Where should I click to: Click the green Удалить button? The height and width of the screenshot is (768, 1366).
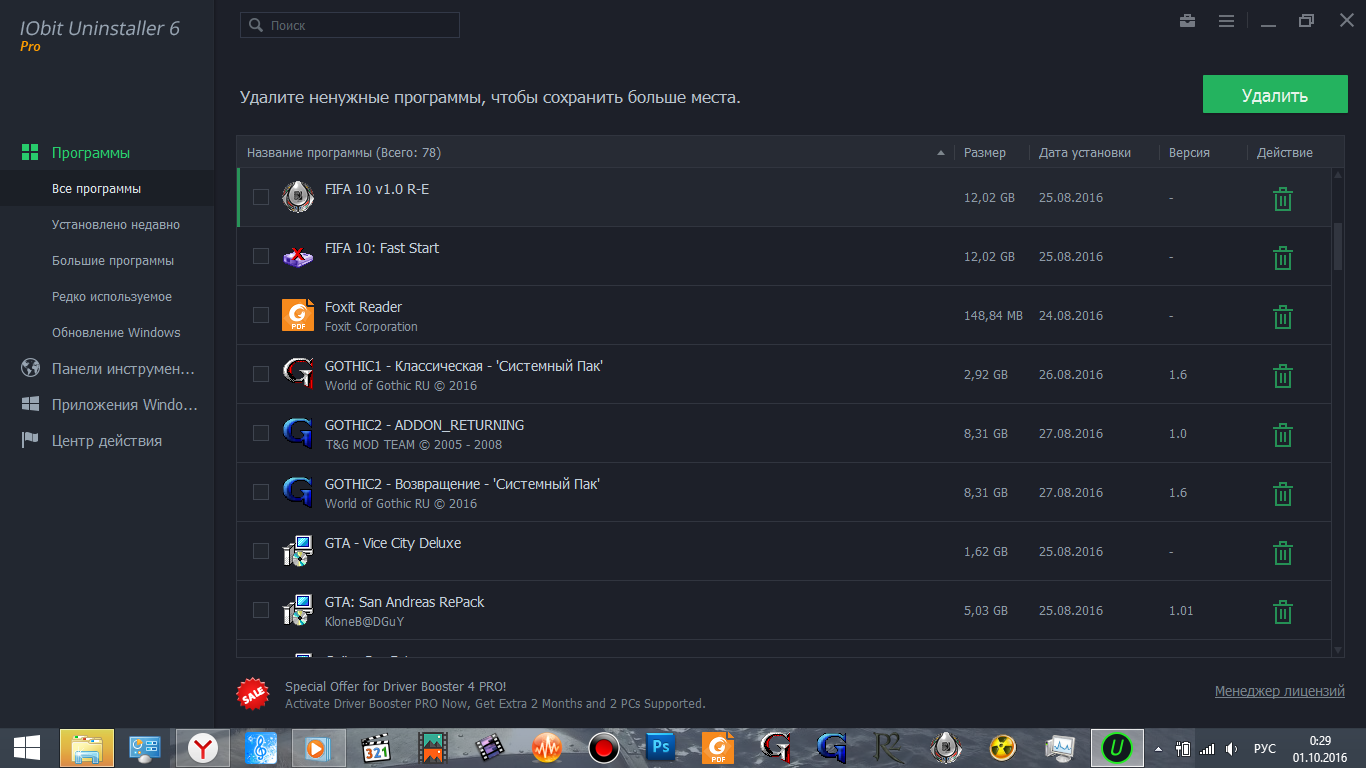point(1275,96)
